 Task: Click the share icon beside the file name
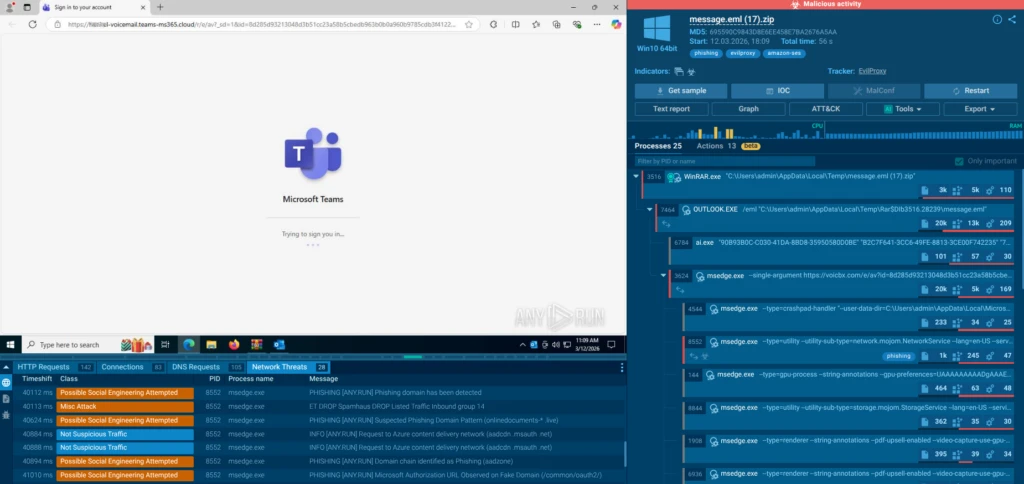pos(1010,19)
